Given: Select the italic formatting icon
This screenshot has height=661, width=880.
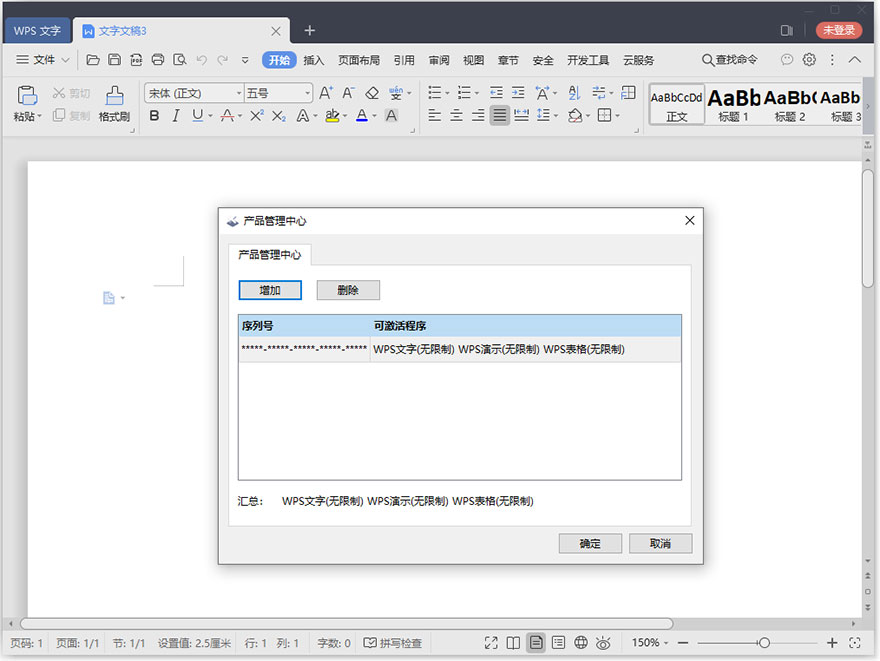Looking at the screenshot, I should [x=174, y=116].
